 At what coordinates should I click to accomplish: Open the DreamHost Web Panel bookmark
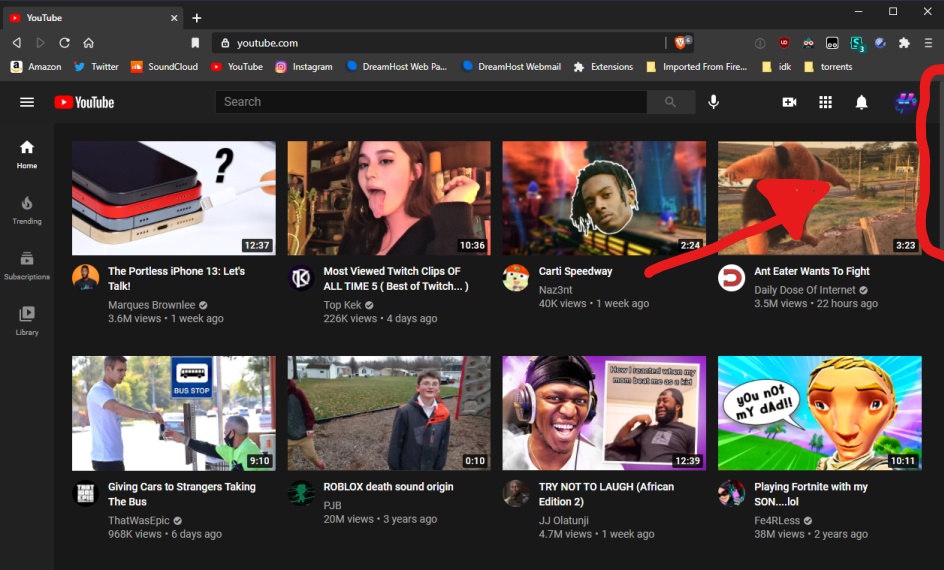(x=397, y=67)
